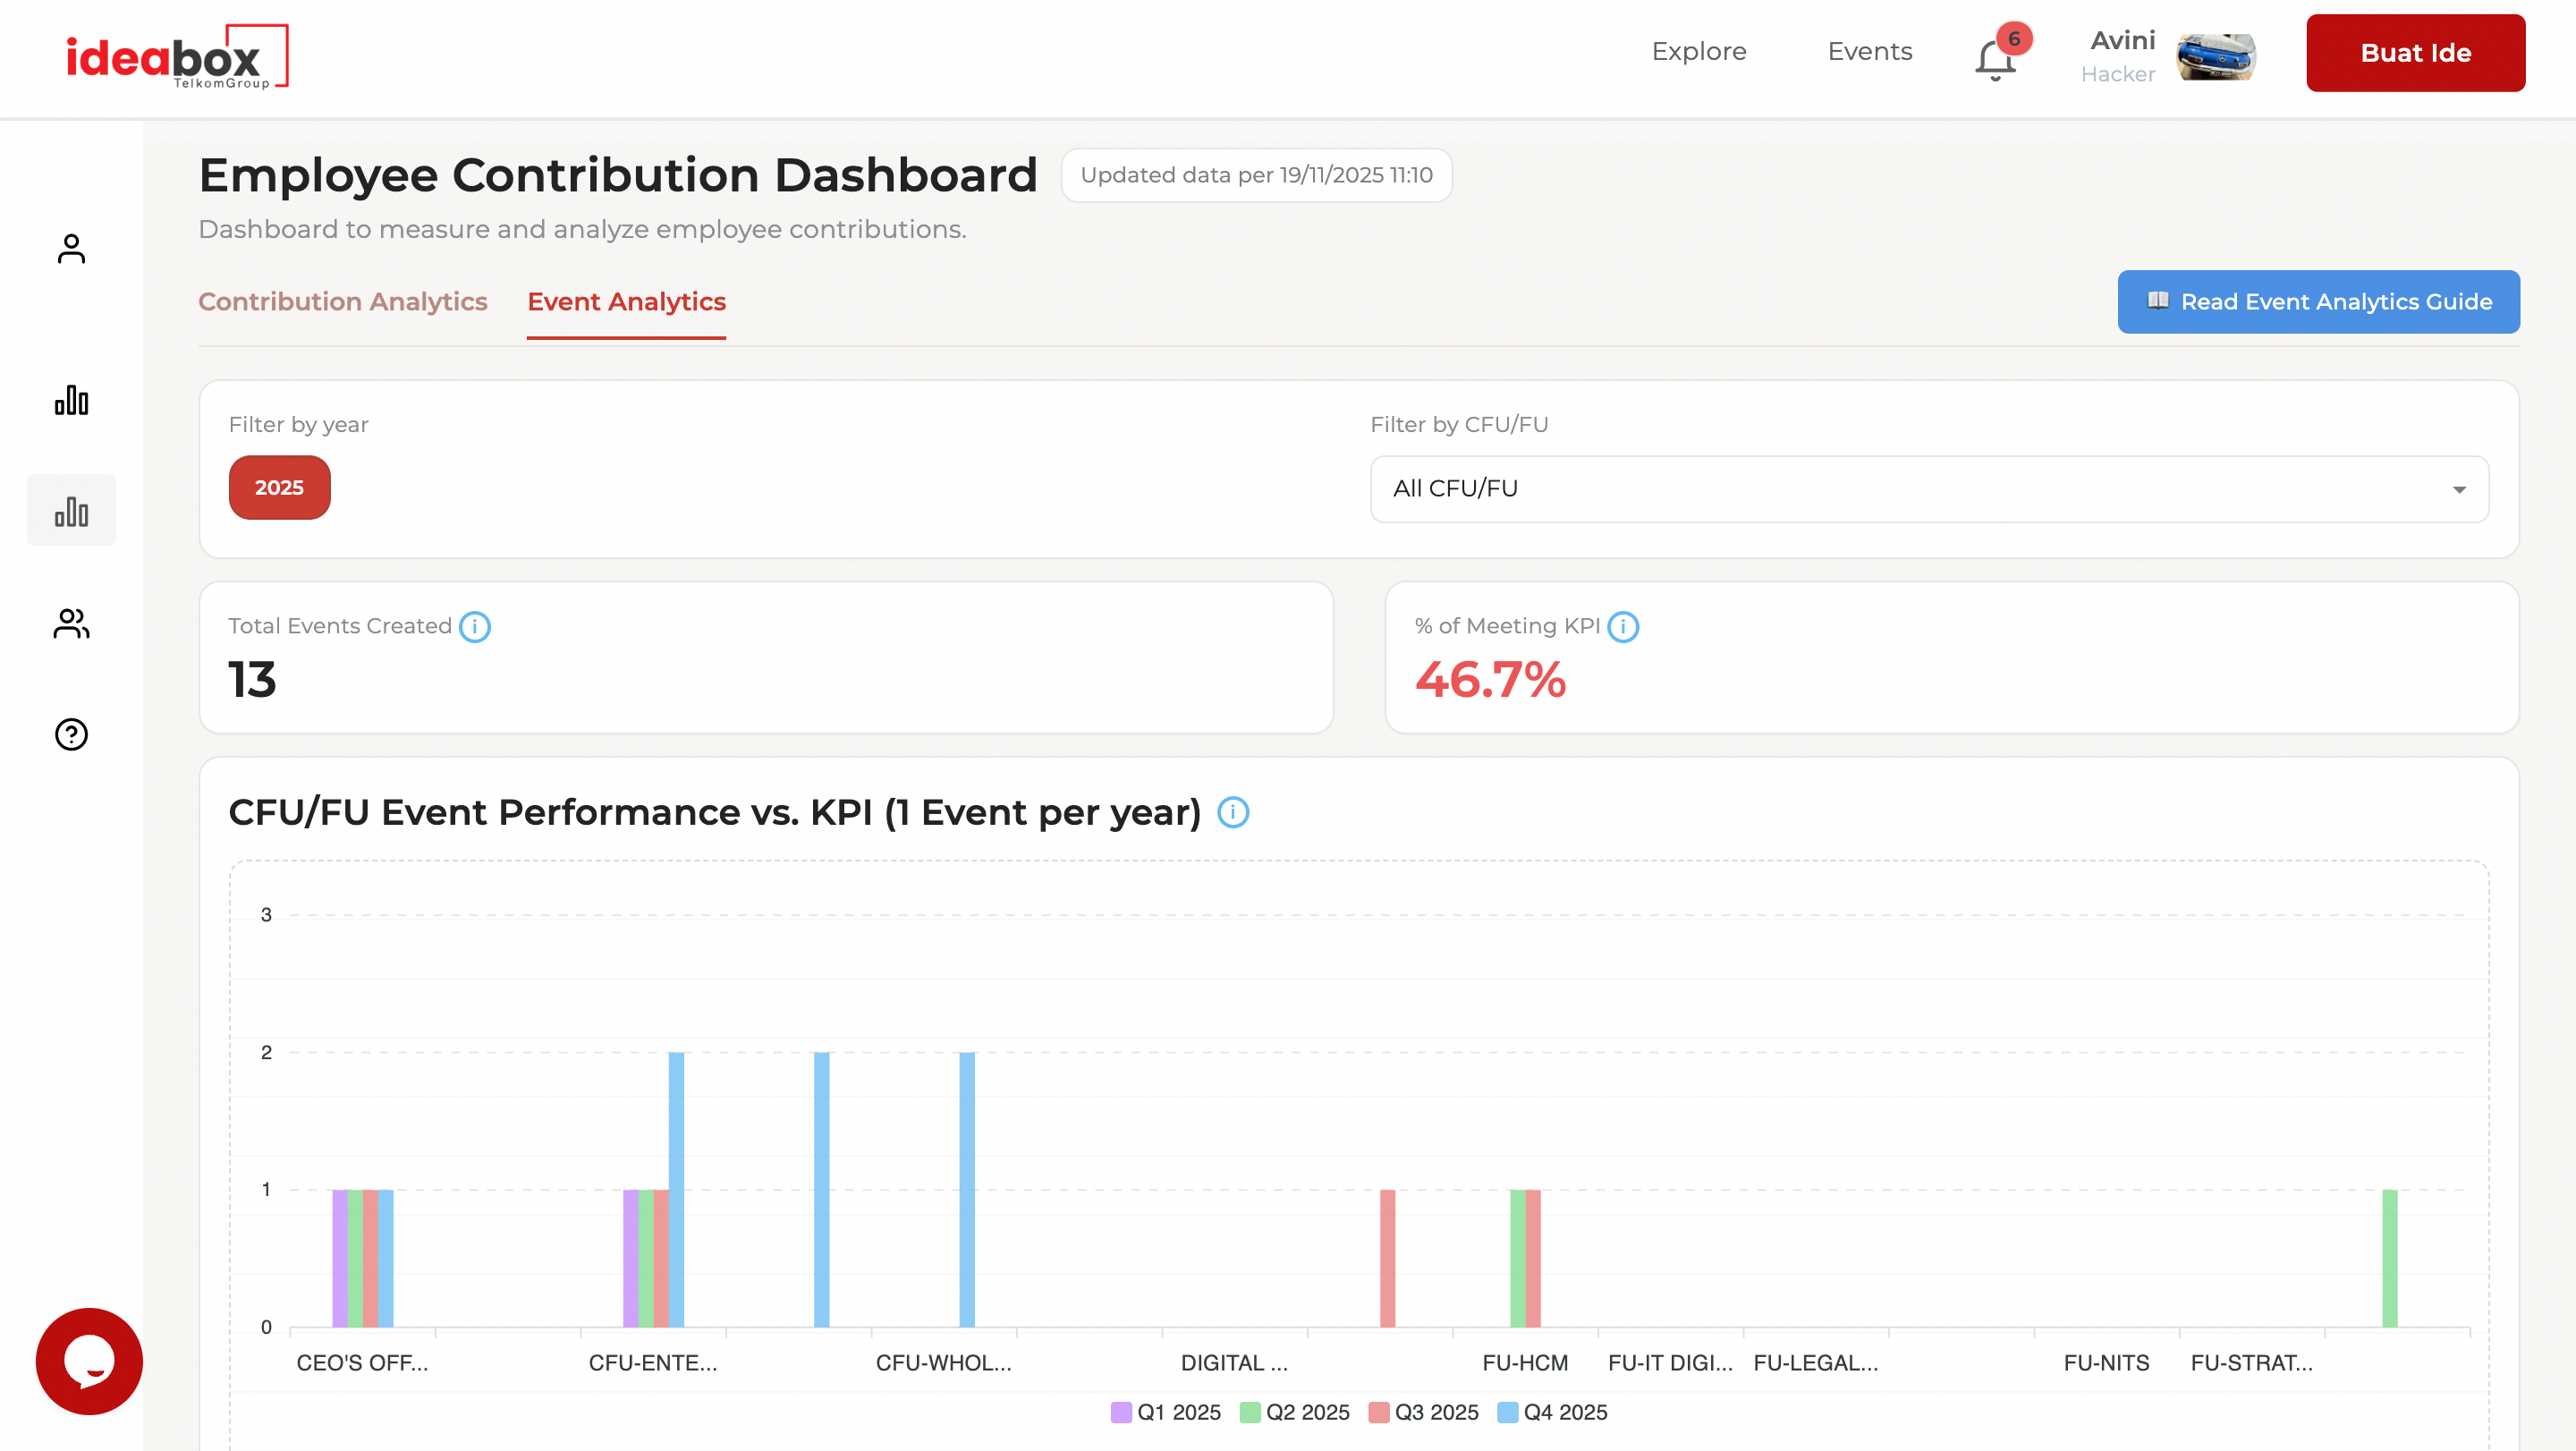Click the first bar chart sidebar icon

(x=71, y=400)
